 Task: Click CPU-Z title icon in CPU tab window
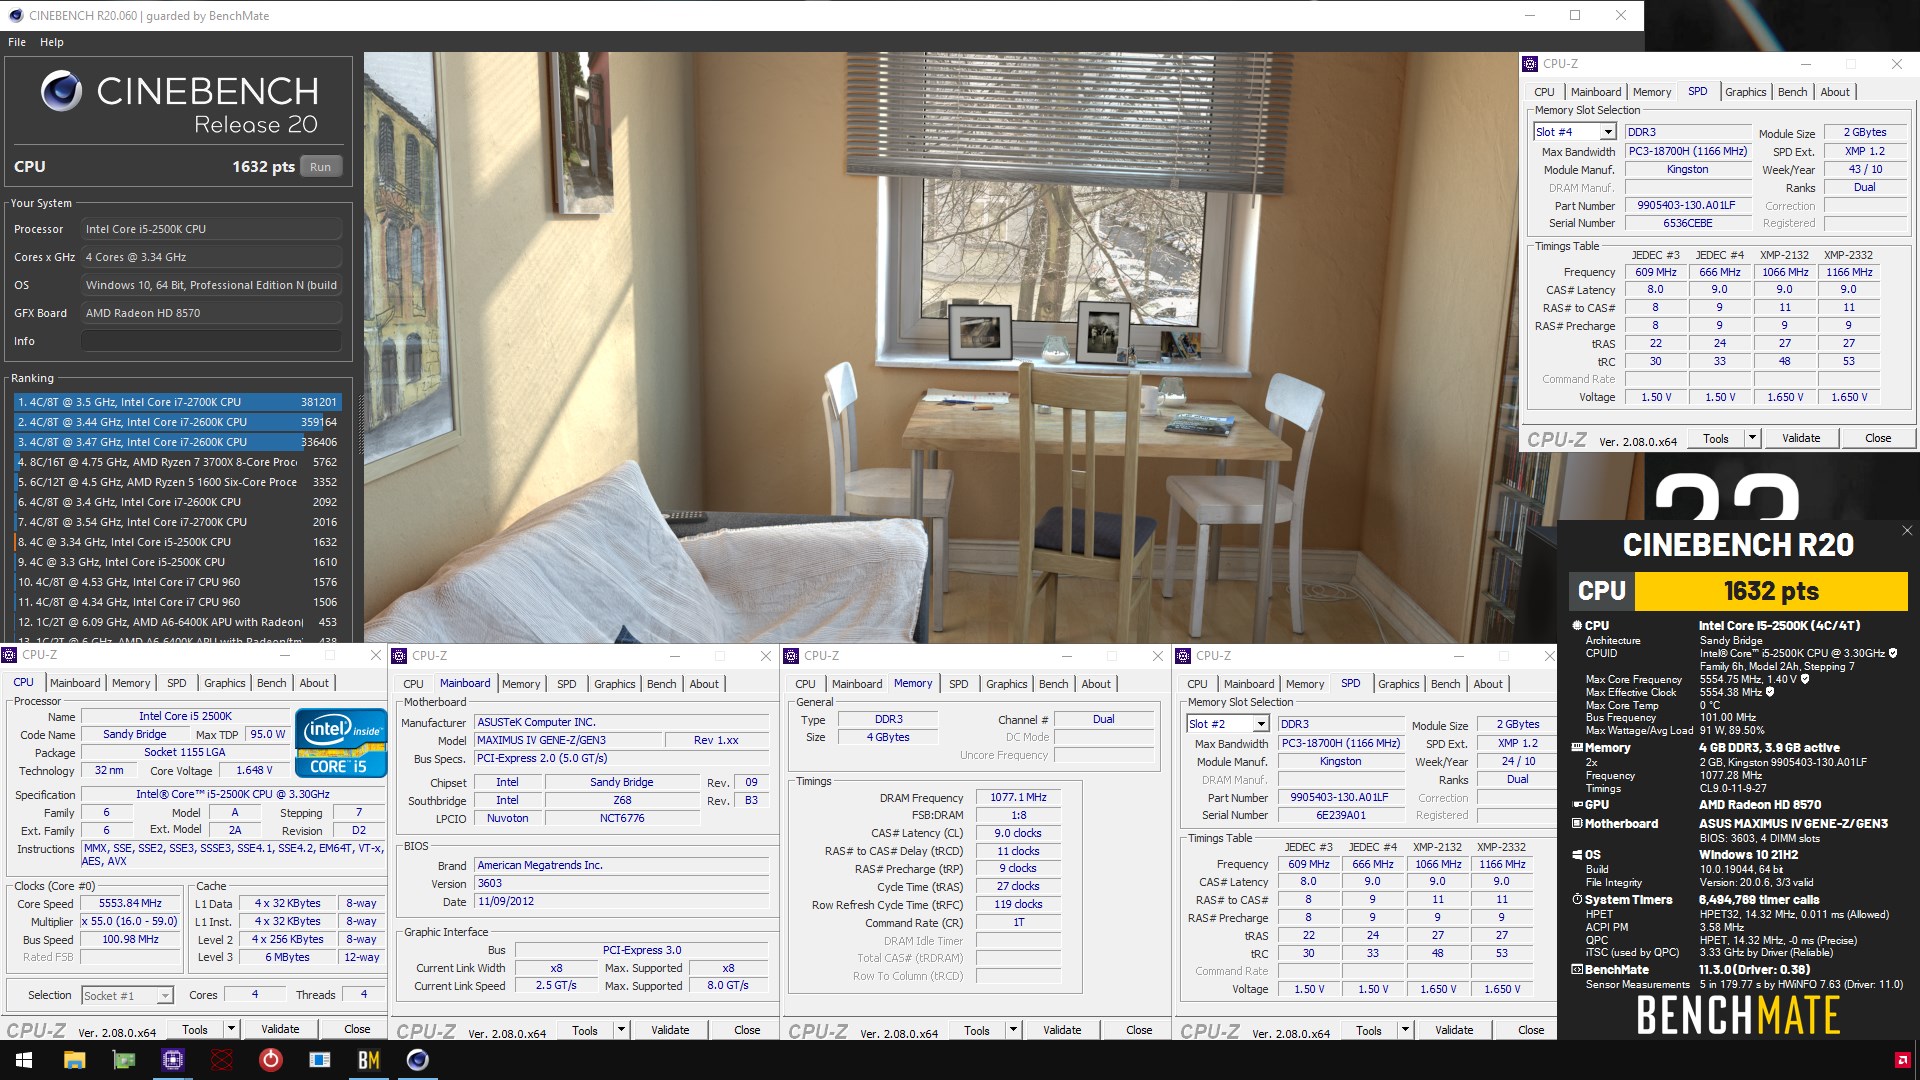9,655
